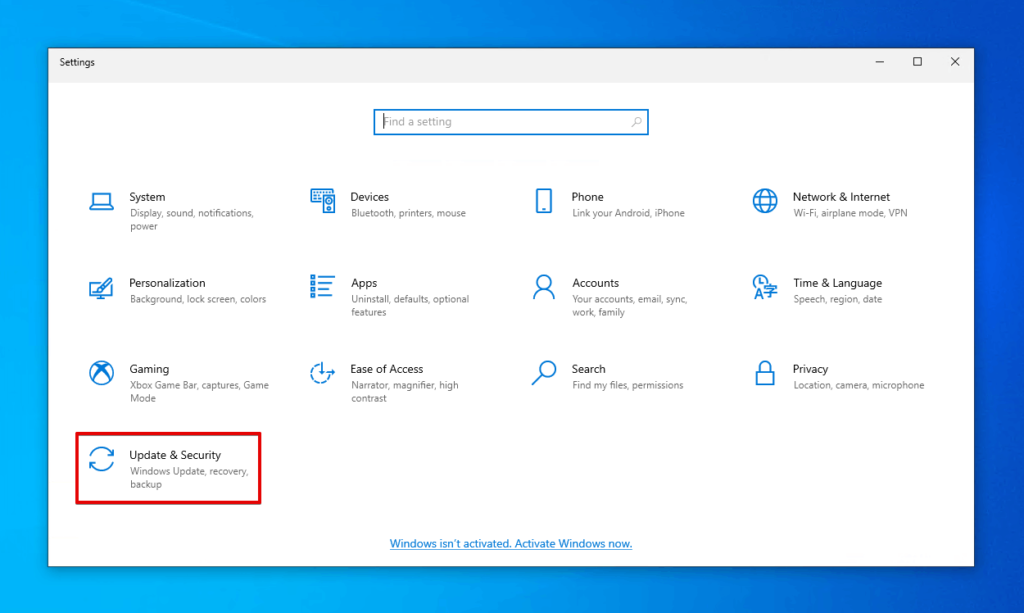1024x613 pixels.
Task: Click the Settings window title bar
Action: pyautogui.click(x=450, y=62)
